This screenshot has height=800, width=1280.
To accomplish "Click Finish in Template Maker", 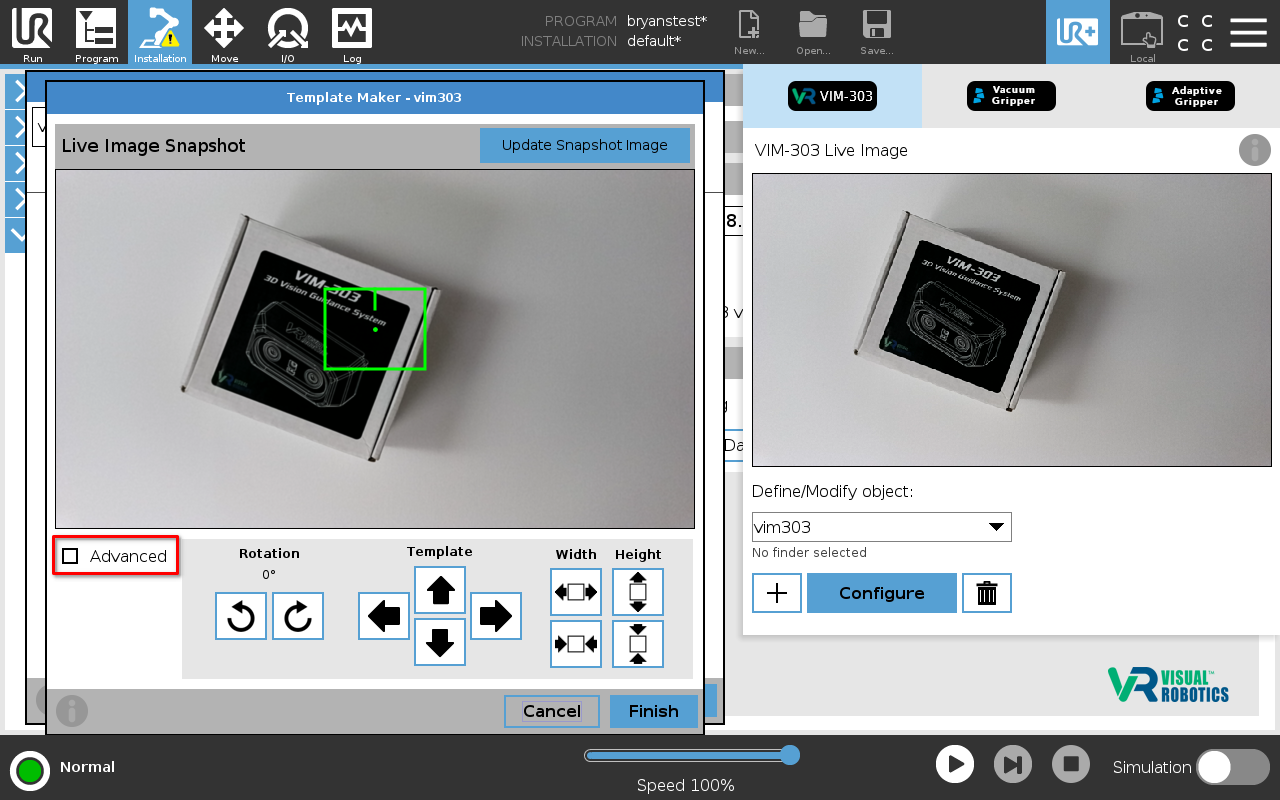I will pyautogui.click(x=654, y=711).
